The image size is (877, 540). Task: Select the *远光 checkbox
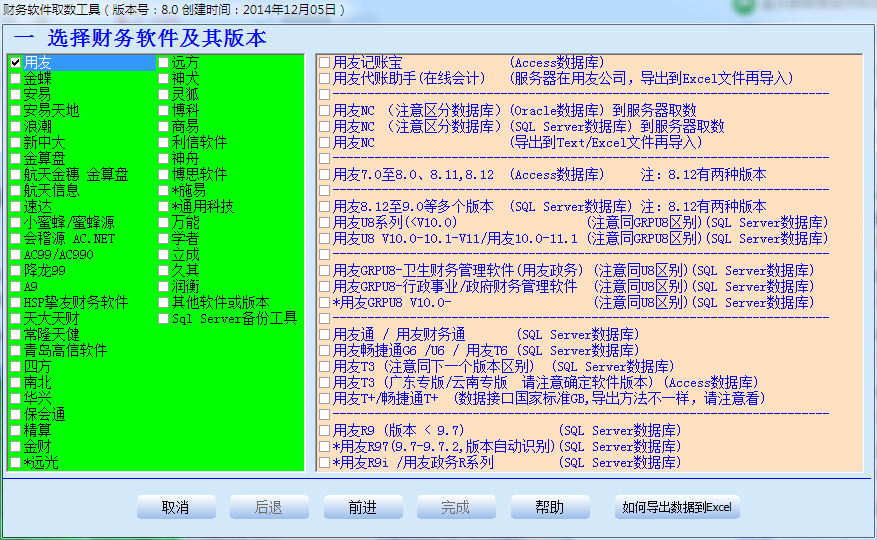pyautogui.click(x=16, y=463)
